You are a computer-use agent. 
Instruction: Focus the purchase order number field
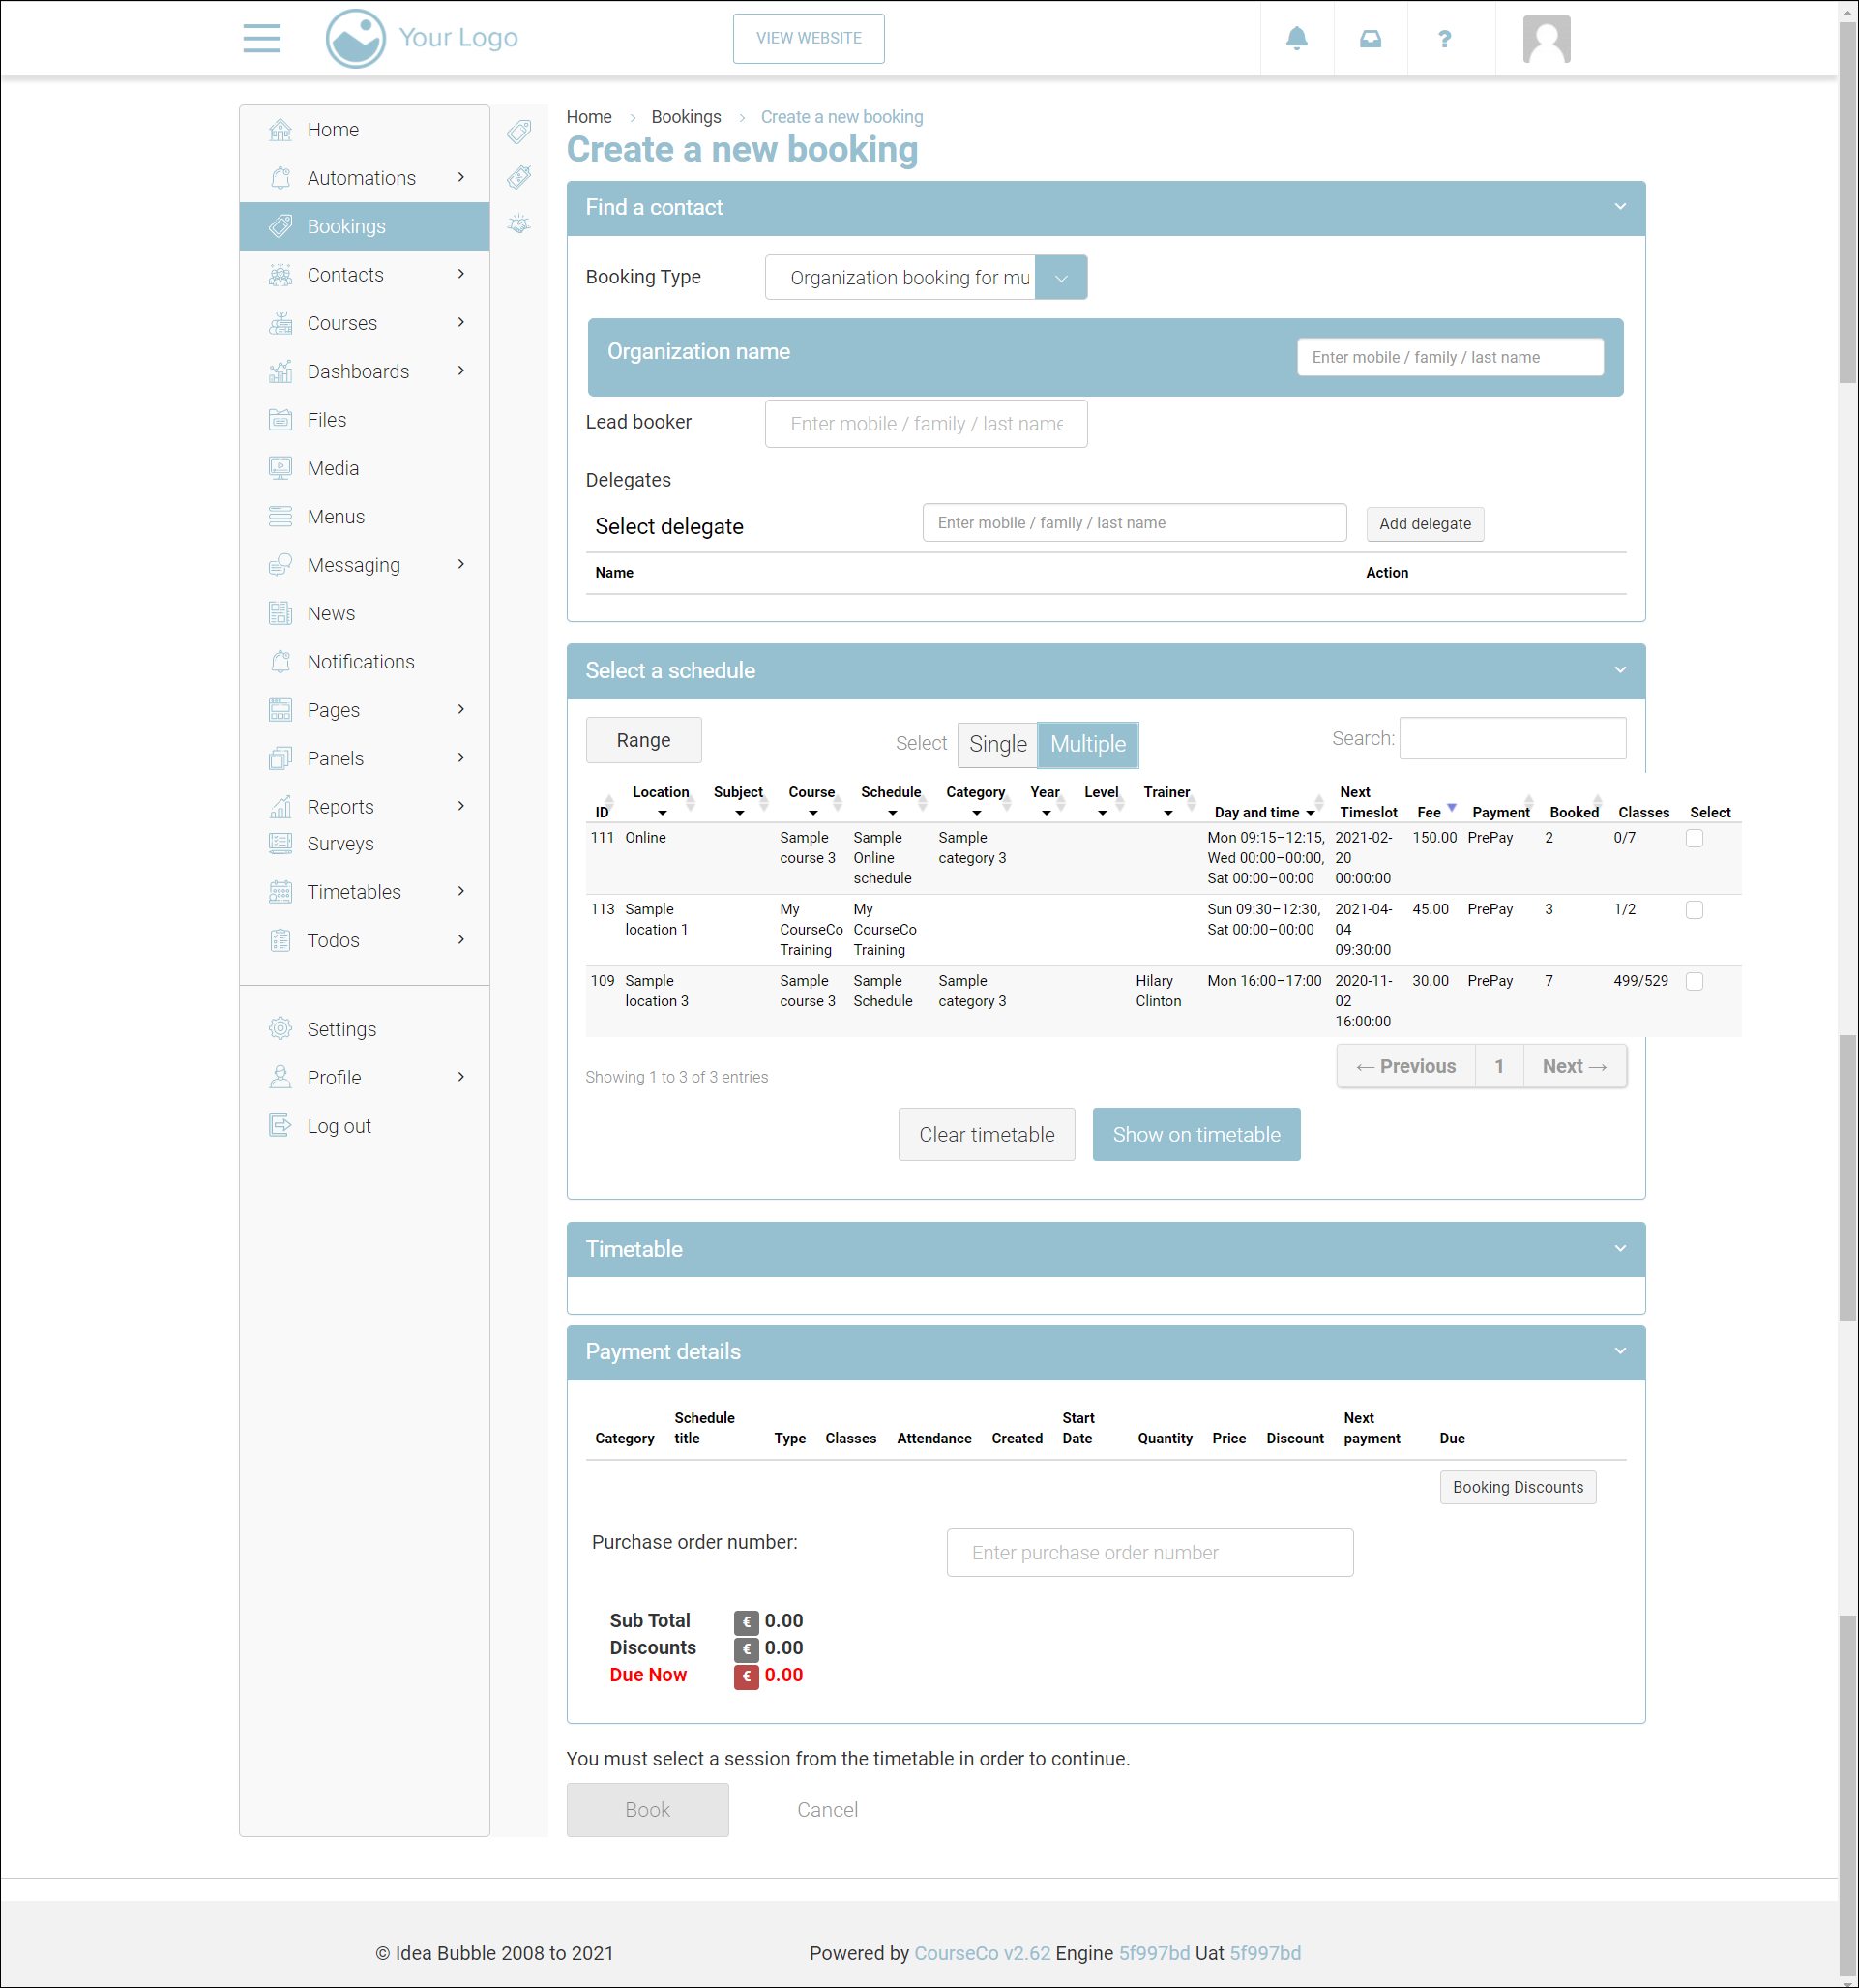[1149, 1552]
